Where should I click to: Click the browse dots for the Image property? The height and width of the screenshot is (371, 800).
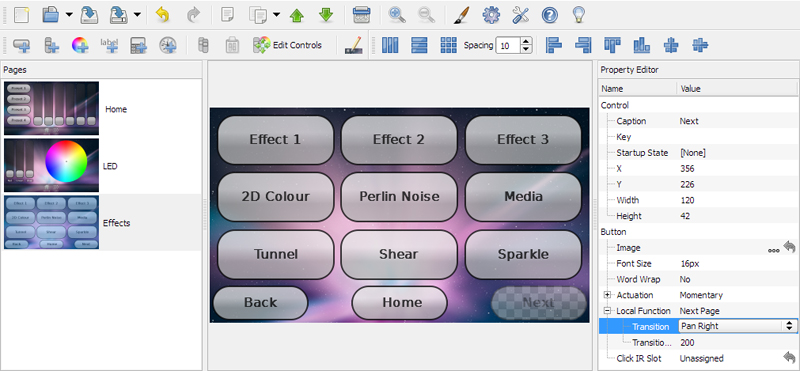coord(773,250)
